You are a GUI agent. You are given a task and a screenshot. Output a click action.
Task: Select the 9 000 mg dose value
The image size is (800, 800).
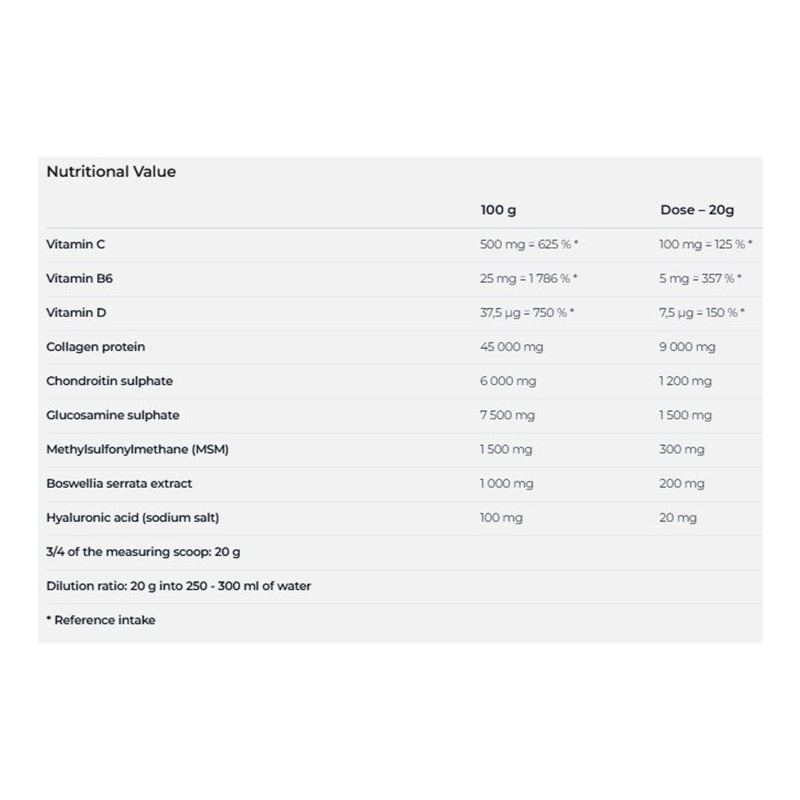687,347
